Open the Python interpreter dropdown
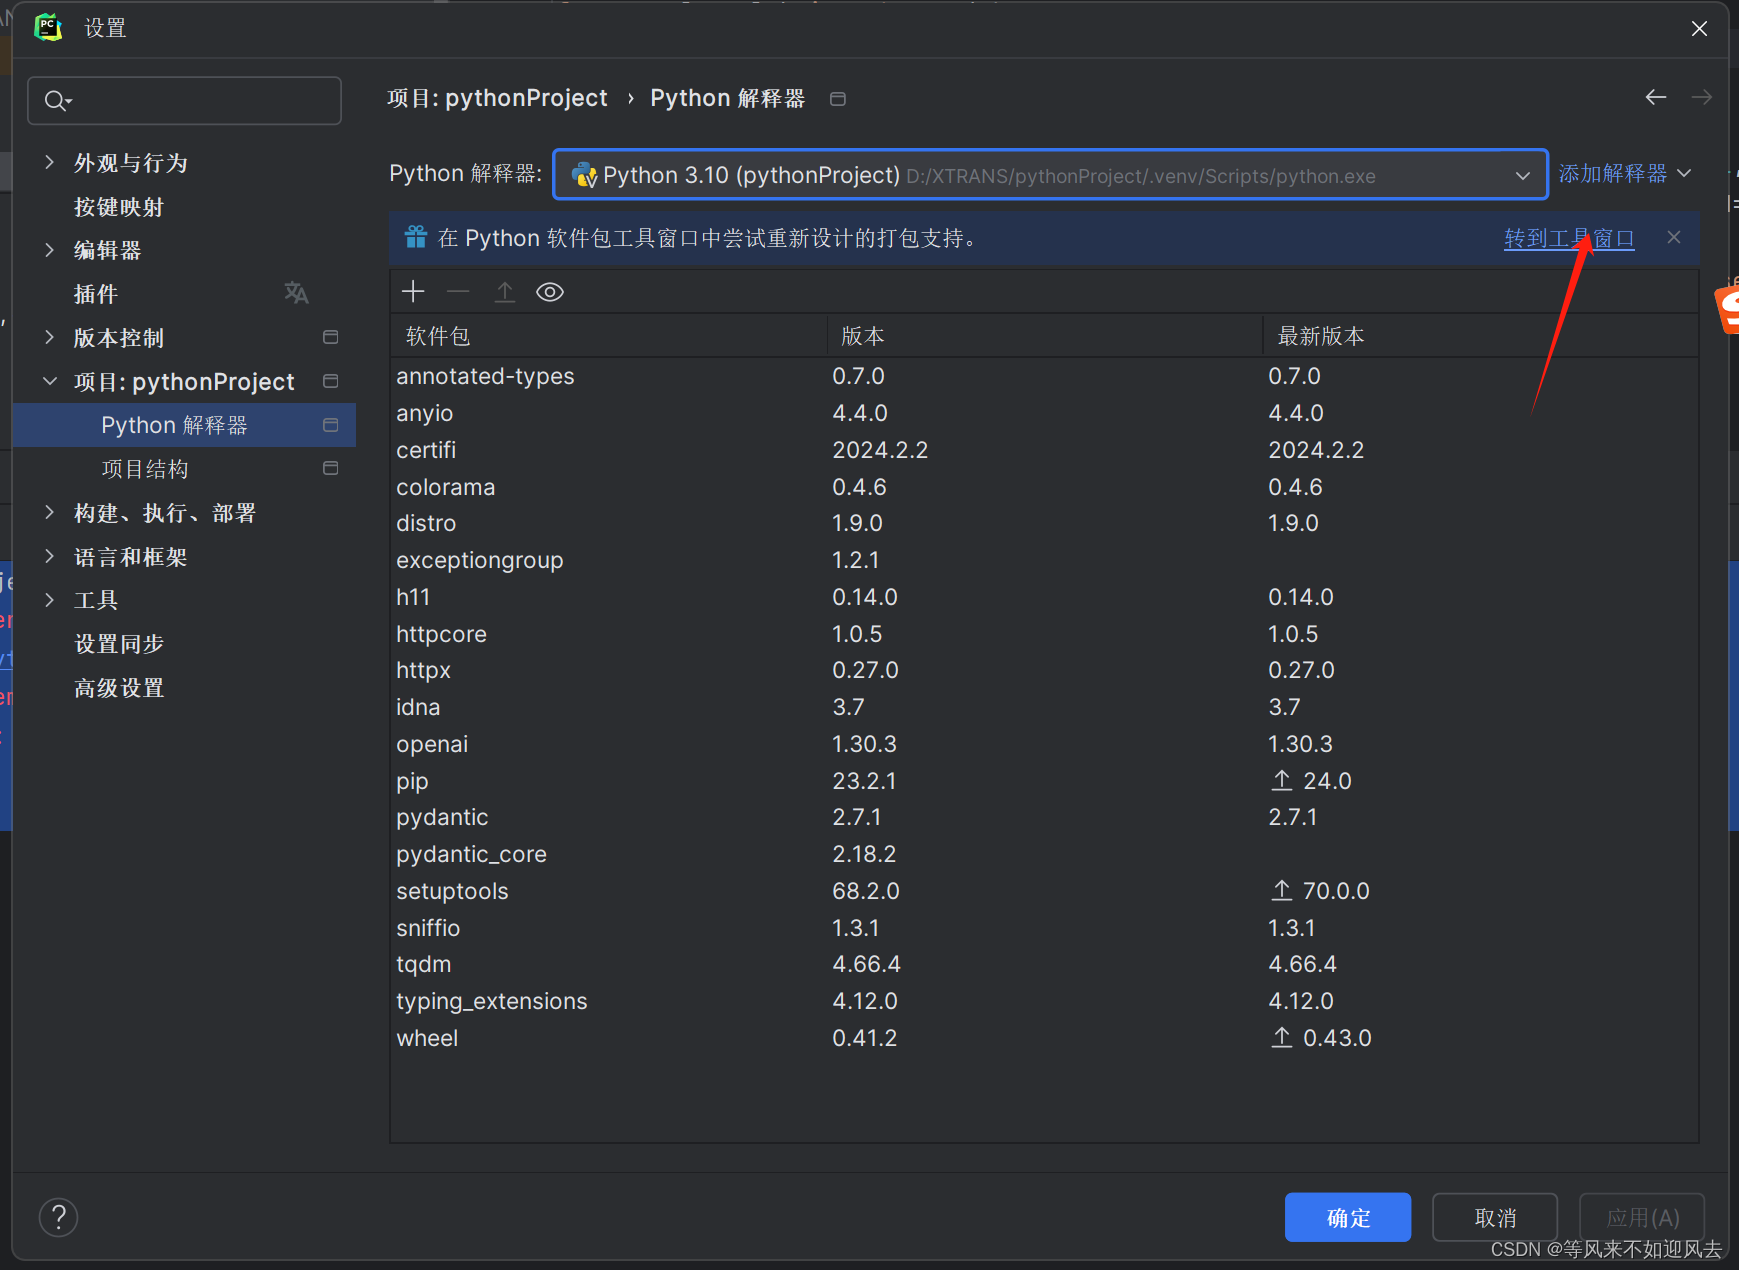 (x=1050, y=175)
